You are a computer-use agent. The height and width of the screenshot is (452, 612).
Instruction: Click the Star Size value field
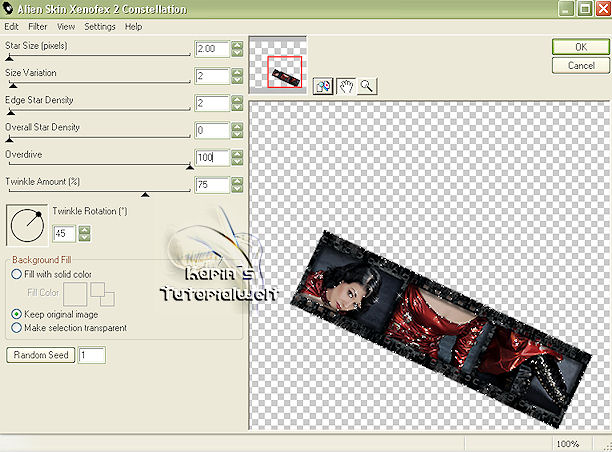(212, 49)
